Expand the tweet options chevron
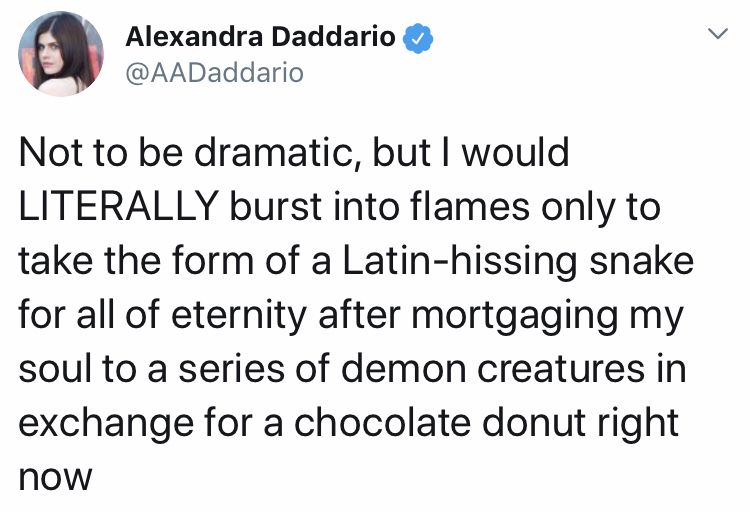 pyautogui.click(x=717, y=33)
